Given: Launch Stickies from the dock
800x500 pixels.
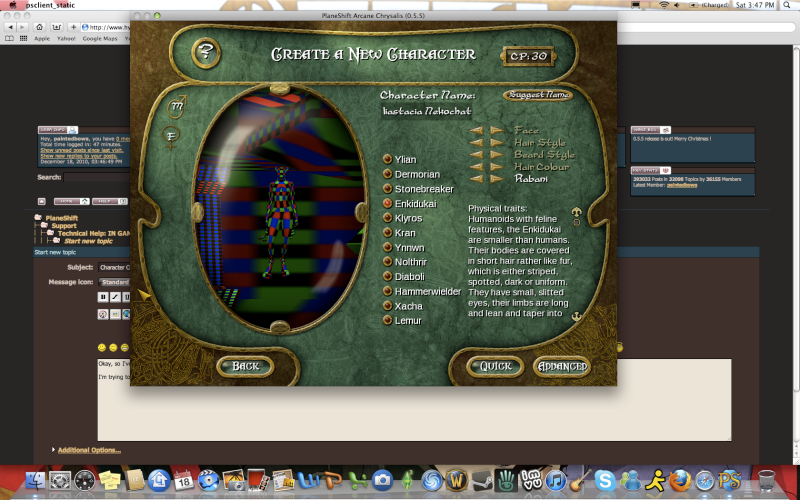Looking at the screenshot, I should click(110, 480).
